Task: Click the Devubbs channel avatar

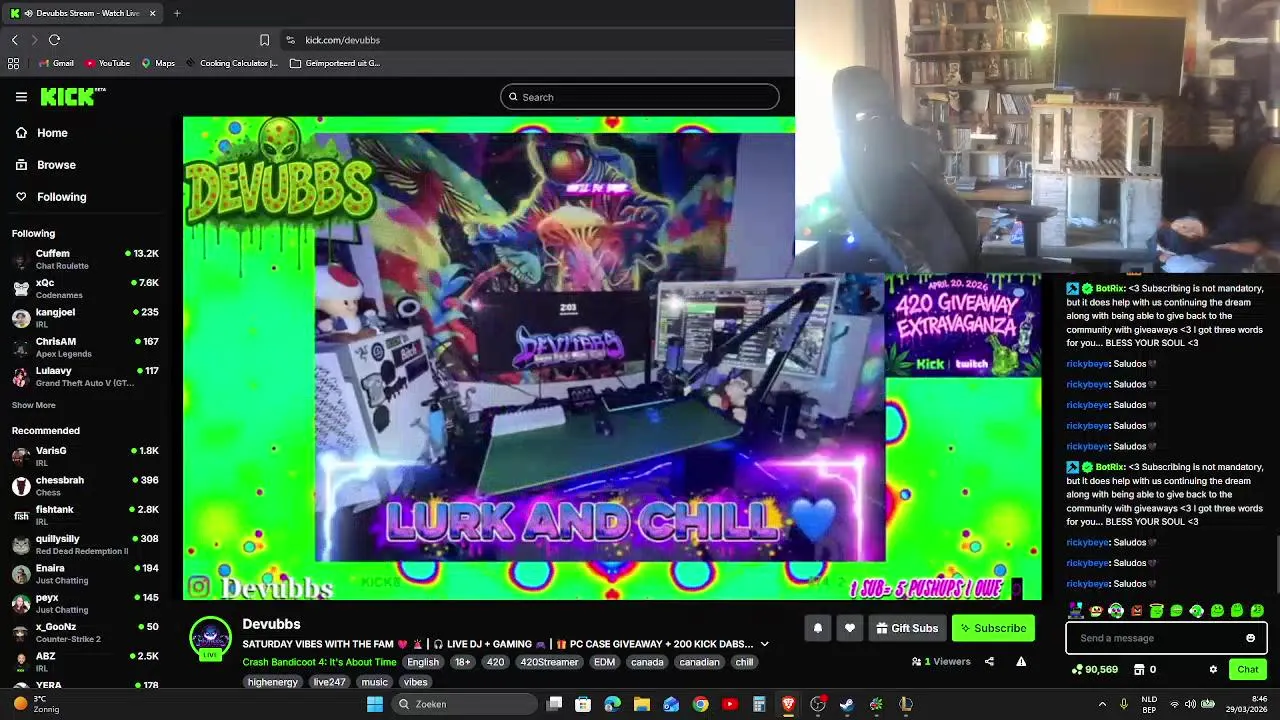Action: 210,638
